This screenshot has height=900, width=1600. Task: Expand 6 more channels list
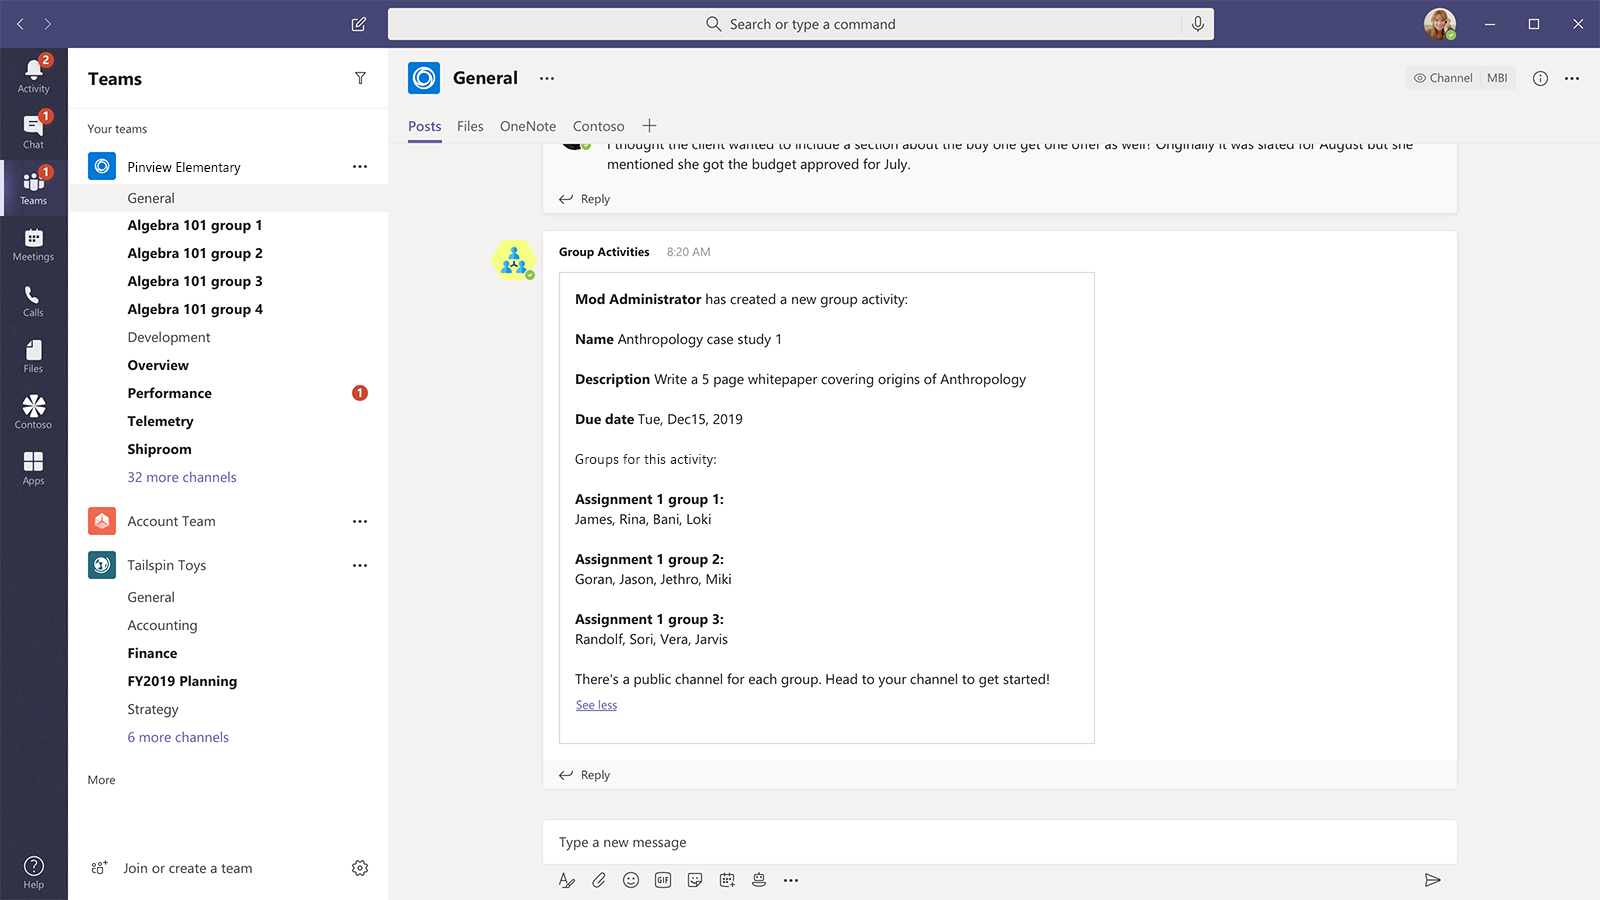pos(178,737)
